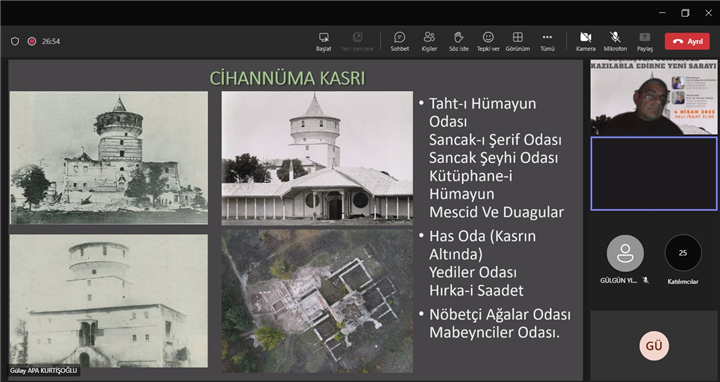
Task: Click the GÜ initials avatar tile
Action: click(x=654, y=346)
